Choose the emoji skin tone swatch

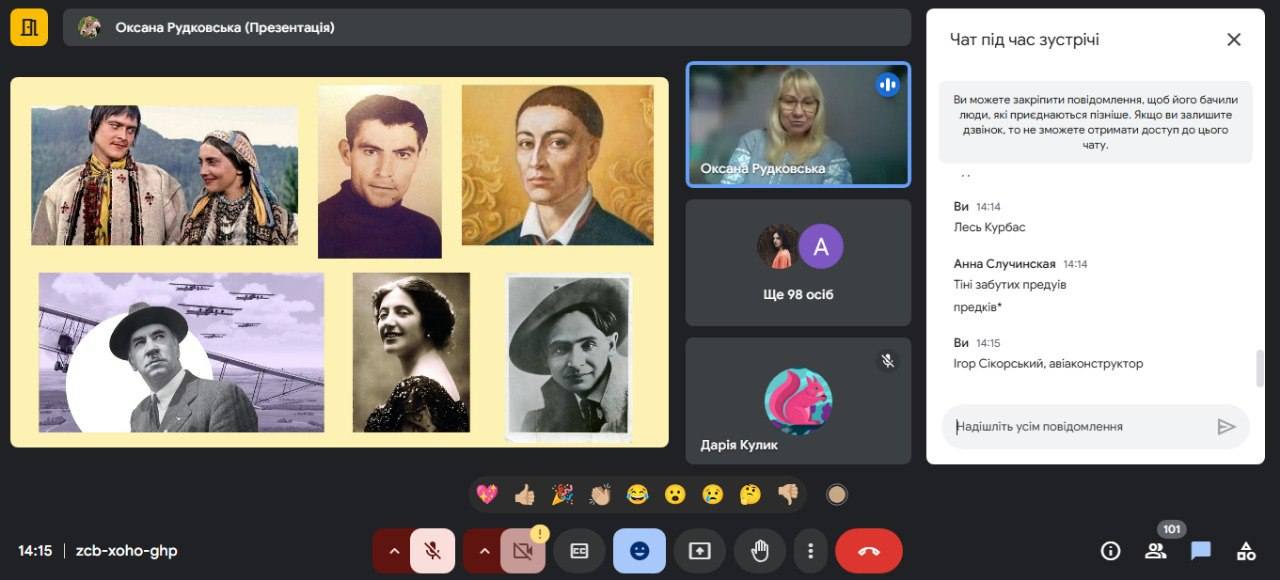click(x=837, y=494)
